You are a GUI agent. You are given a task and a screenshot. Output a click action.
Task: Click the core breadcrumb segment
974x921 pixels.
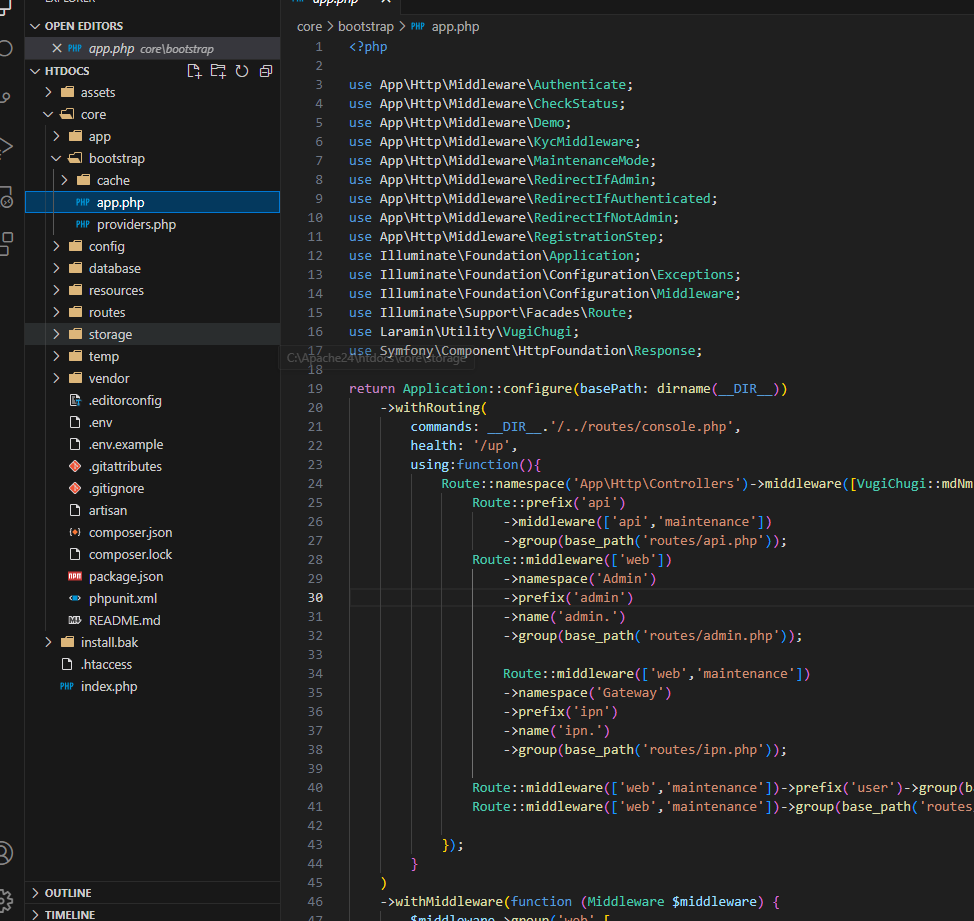[309, 27]
